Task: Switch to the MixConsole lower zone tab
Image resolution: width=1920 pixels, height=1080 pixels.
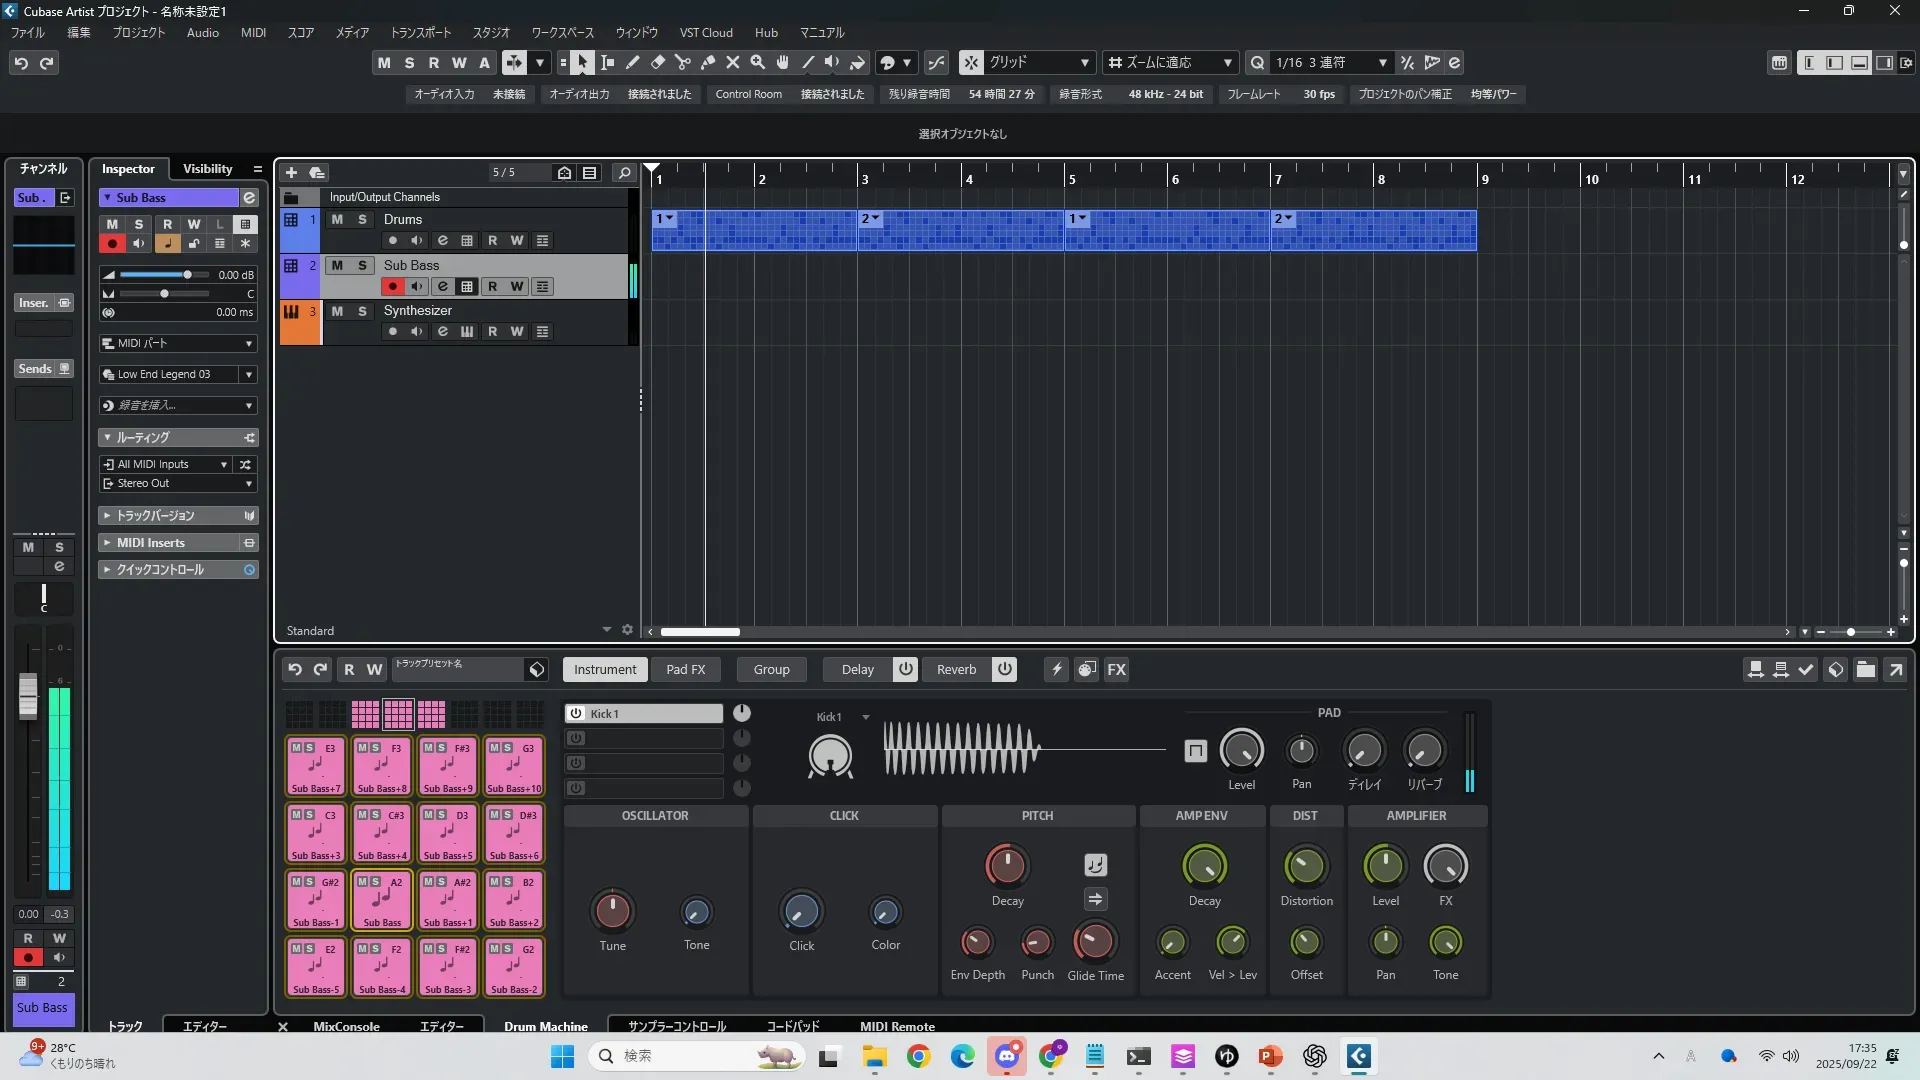Action: coord(346,1027)
